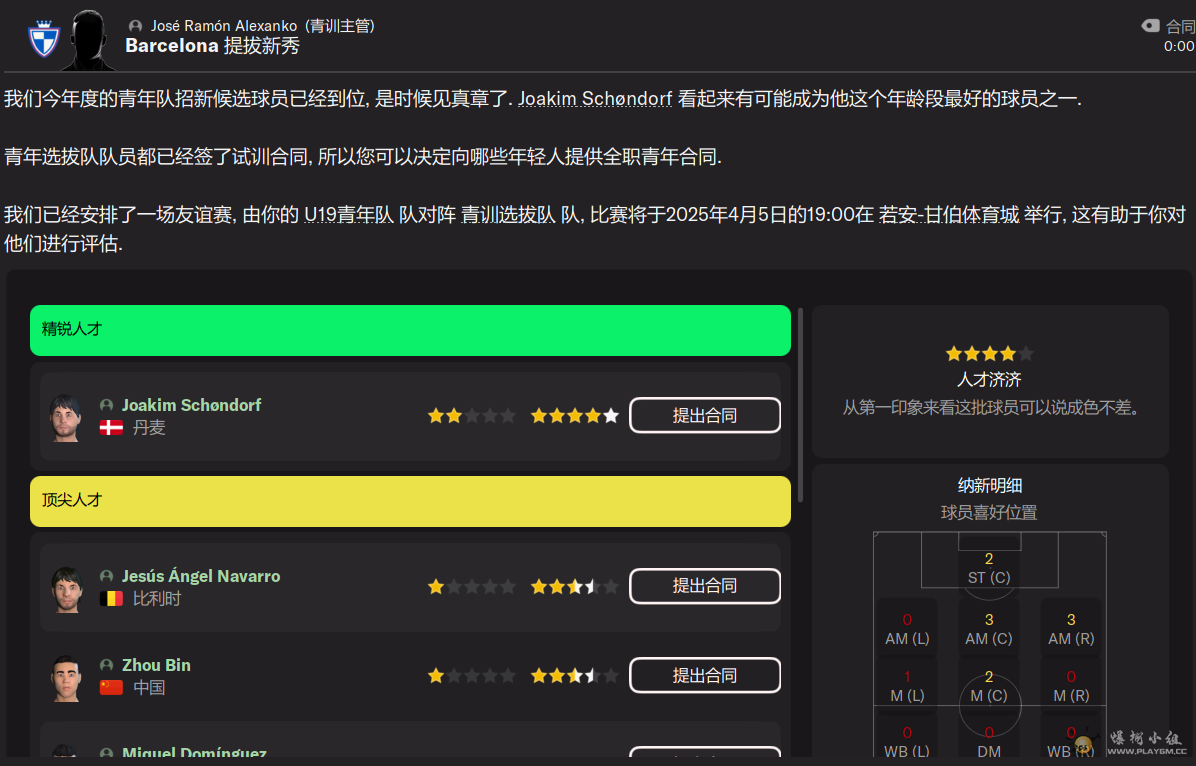The image size is (1196, 766).
Task: Click the Denmark flag under Joakim Schøndorf
Action: [111, 428]
